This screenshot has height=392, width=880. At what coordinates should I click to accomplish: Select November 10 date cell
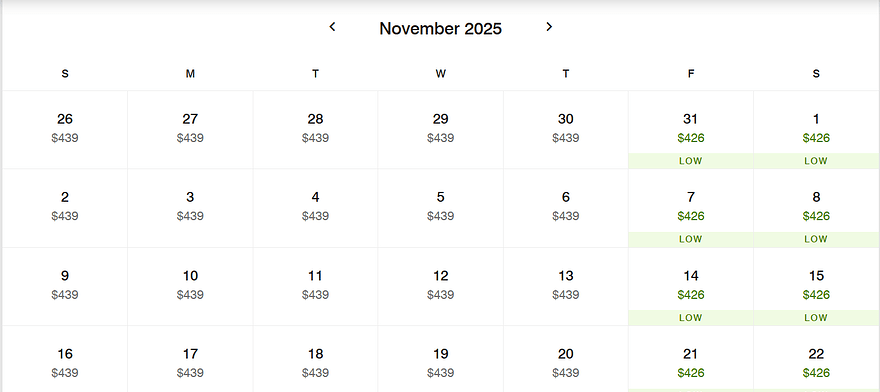pos(190,286)
